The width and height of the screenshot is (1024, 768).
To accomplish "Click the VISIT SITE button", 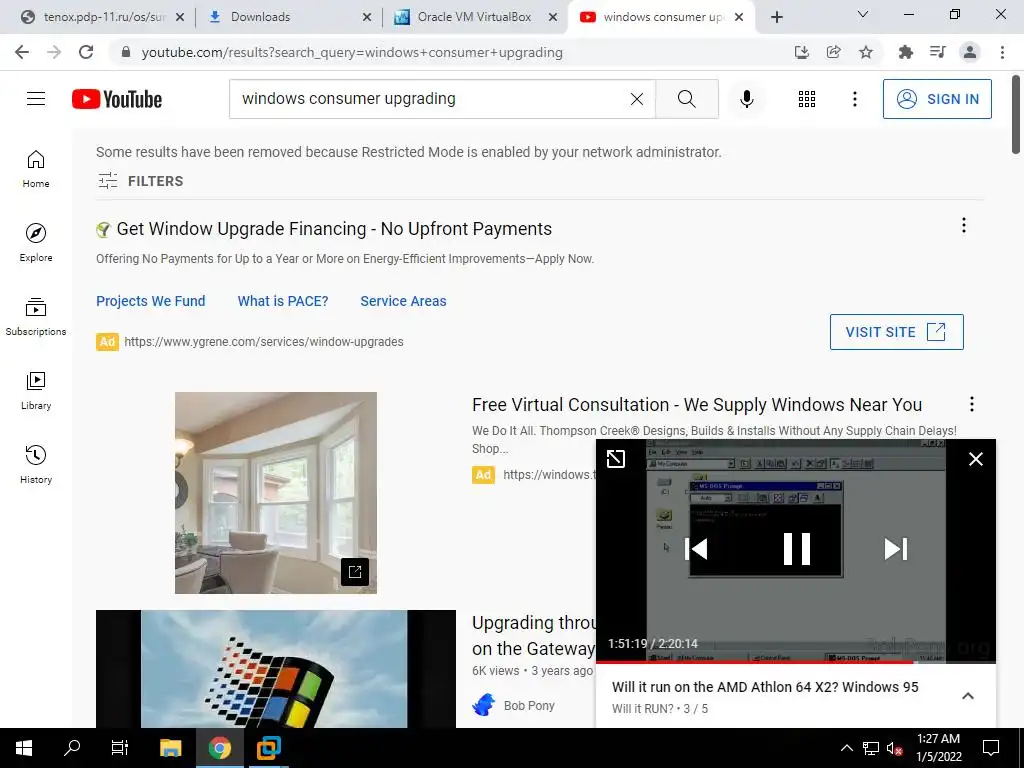I will [897, 332].
